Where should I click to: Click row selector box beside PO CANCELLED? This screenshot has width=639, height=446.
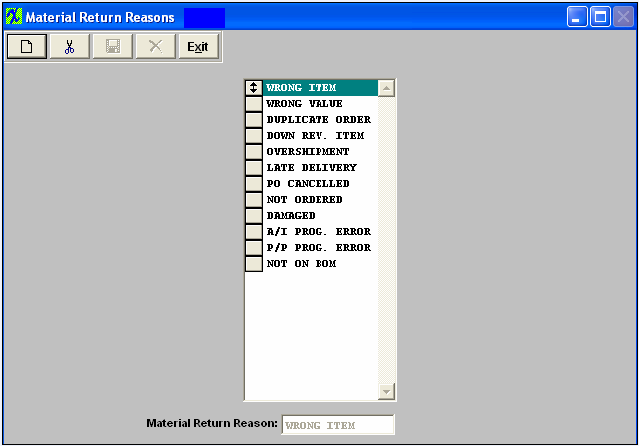pyautogui.click(x=254, y=183)
